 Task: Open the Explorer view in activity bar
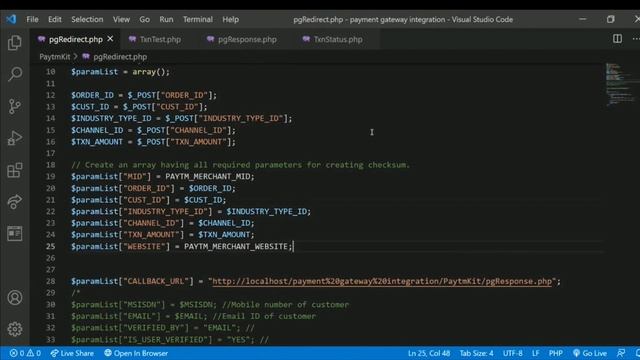coord(15,42)
